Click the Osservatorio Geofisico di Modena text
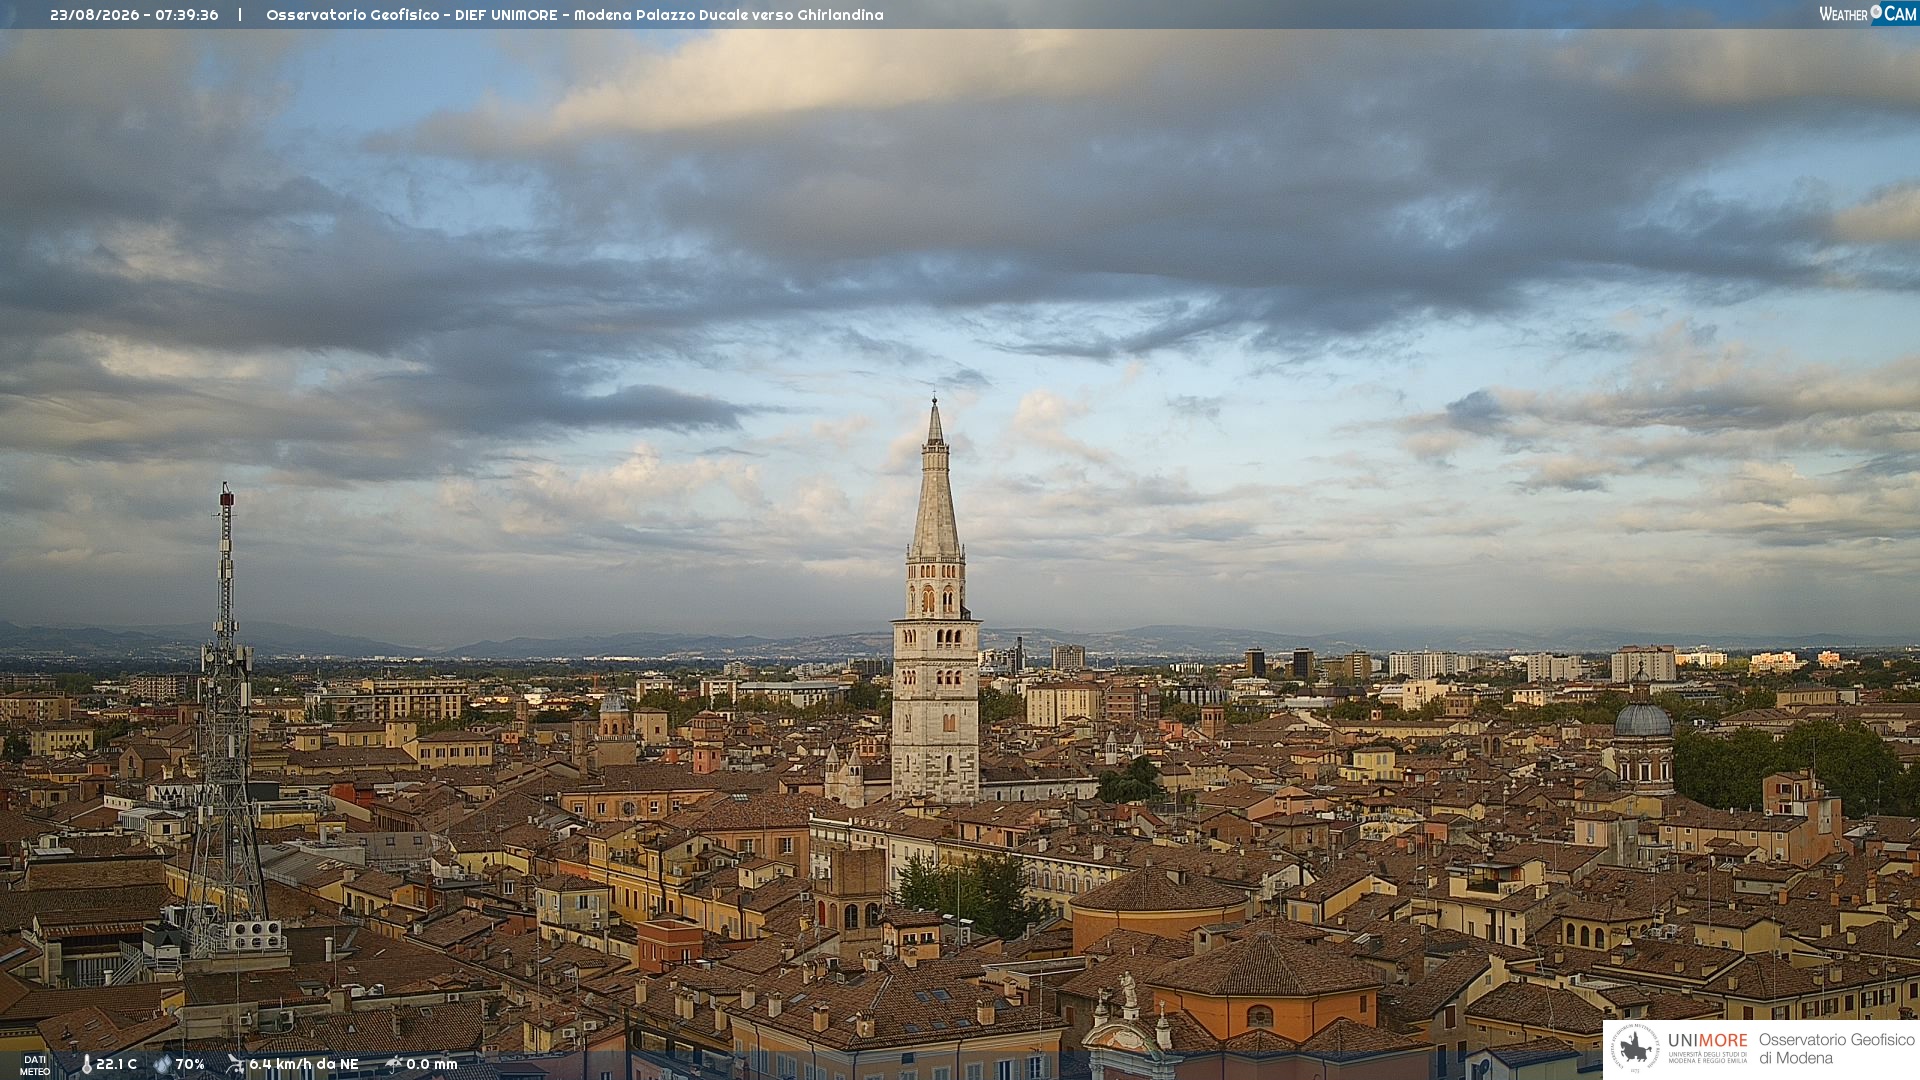The height and width of the screenshot is (1080, 1920). pyautogui.click(x=1836, y=1049)
